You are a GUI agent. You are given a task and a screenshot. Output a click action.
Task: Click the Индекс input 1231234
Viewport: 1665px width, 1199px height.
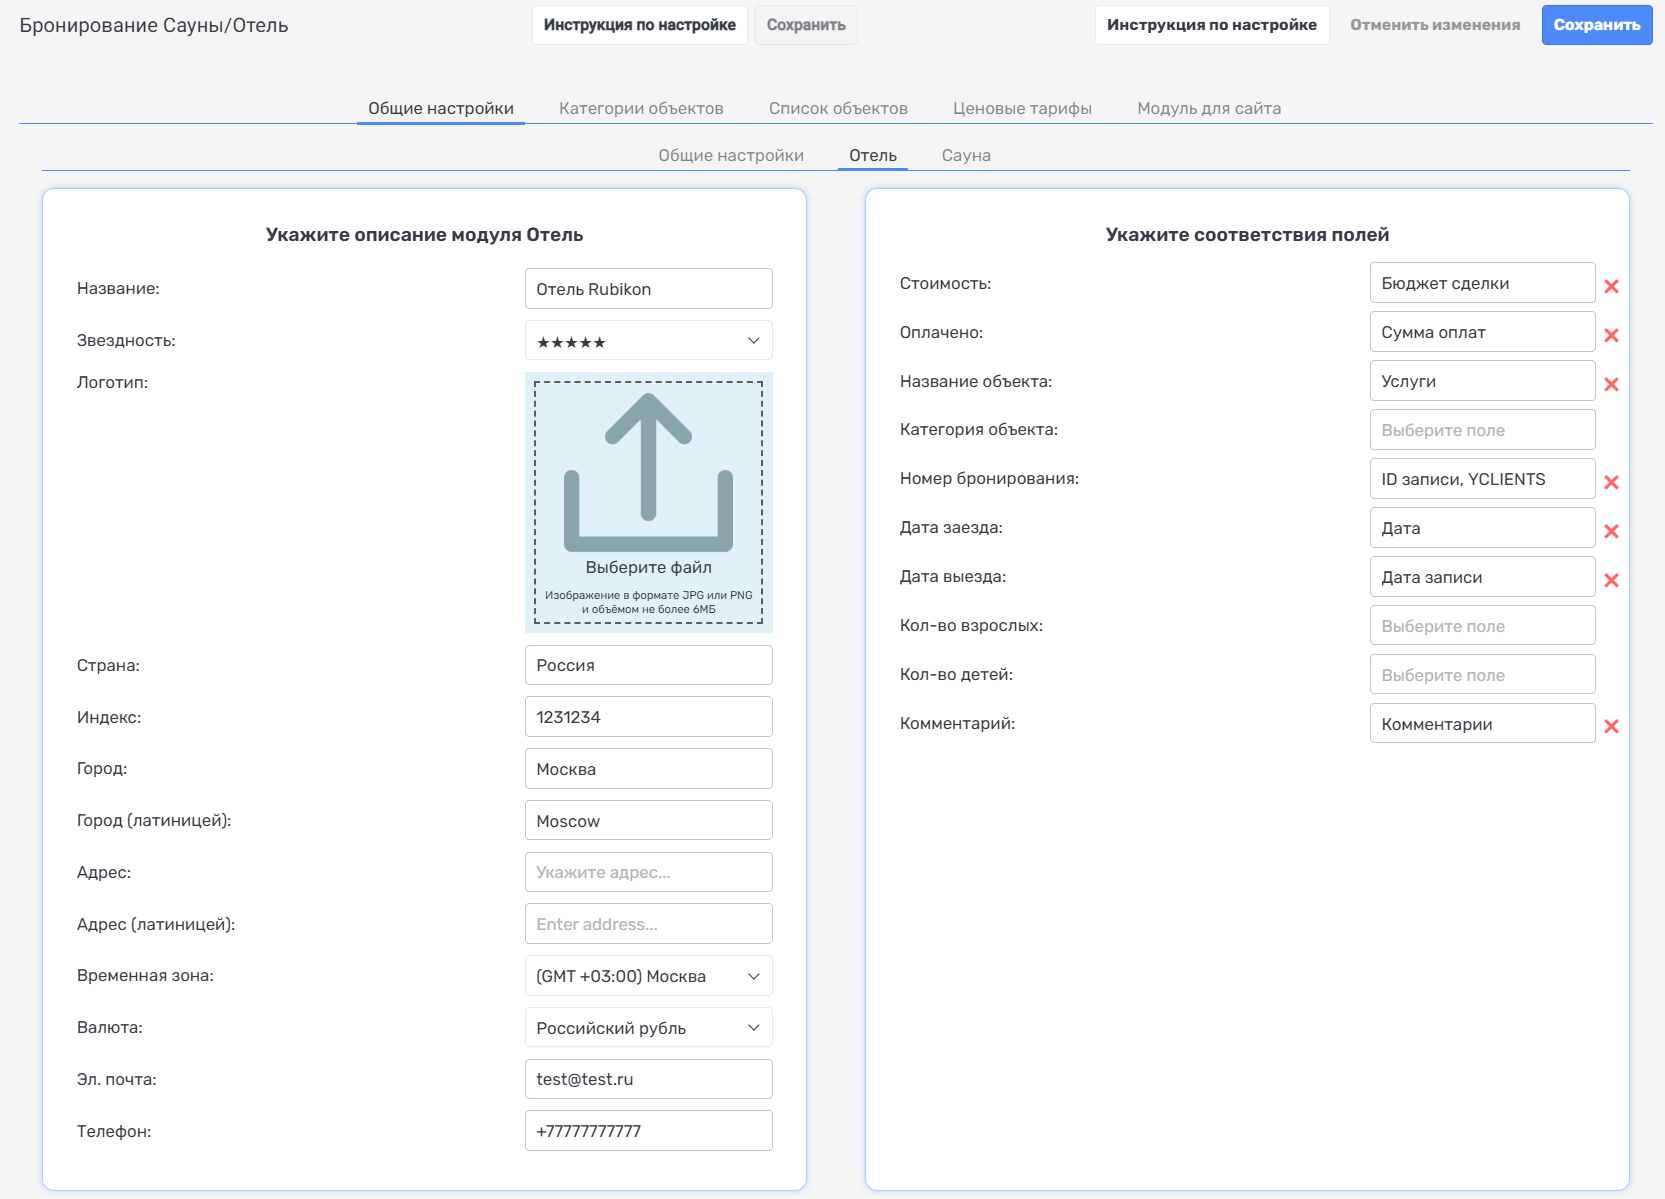[648, 717]
